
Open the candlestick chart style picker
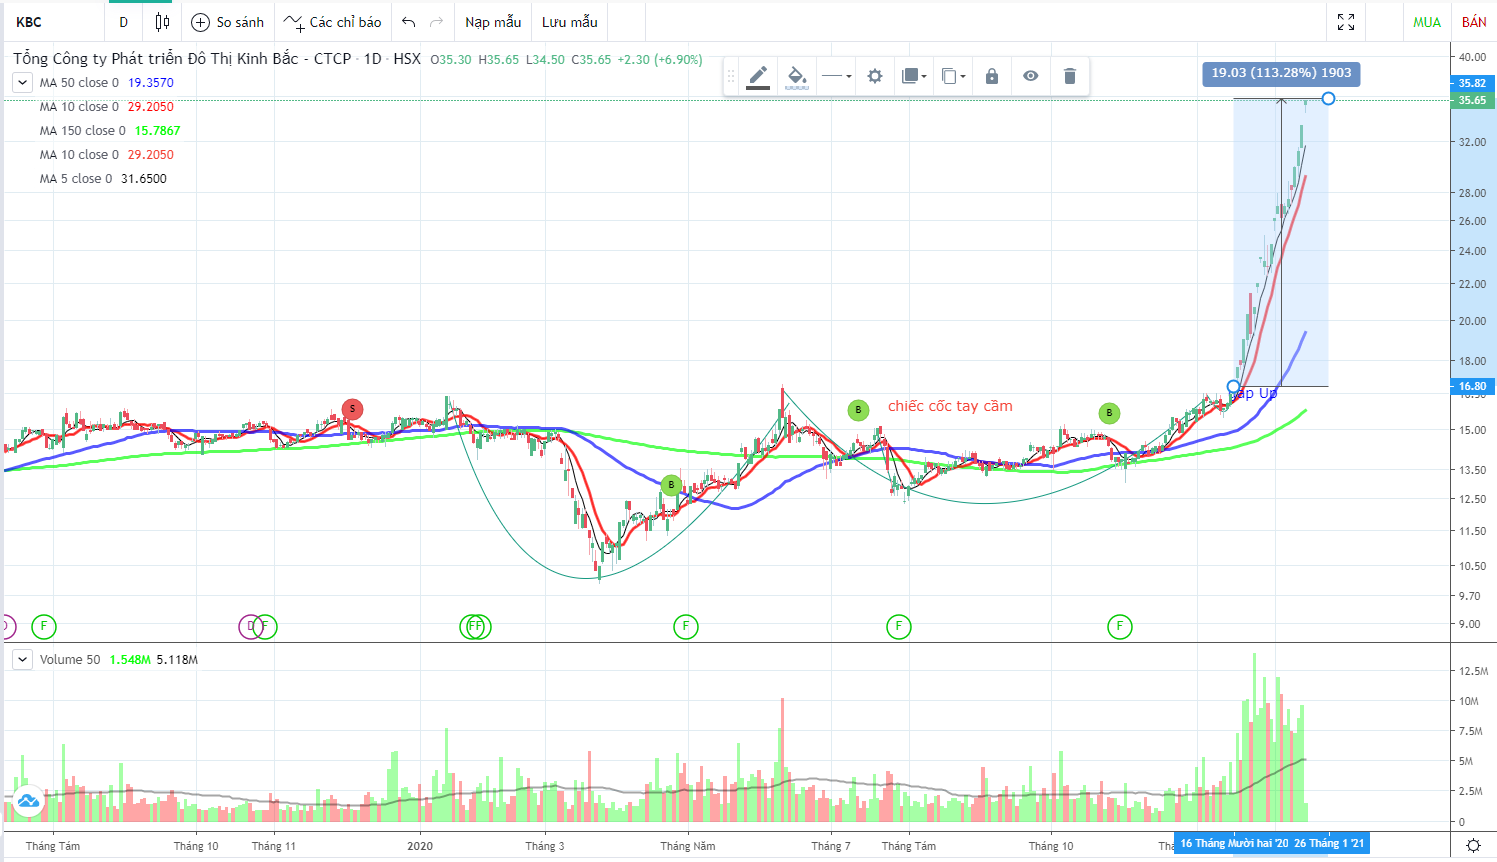point(162,22)
